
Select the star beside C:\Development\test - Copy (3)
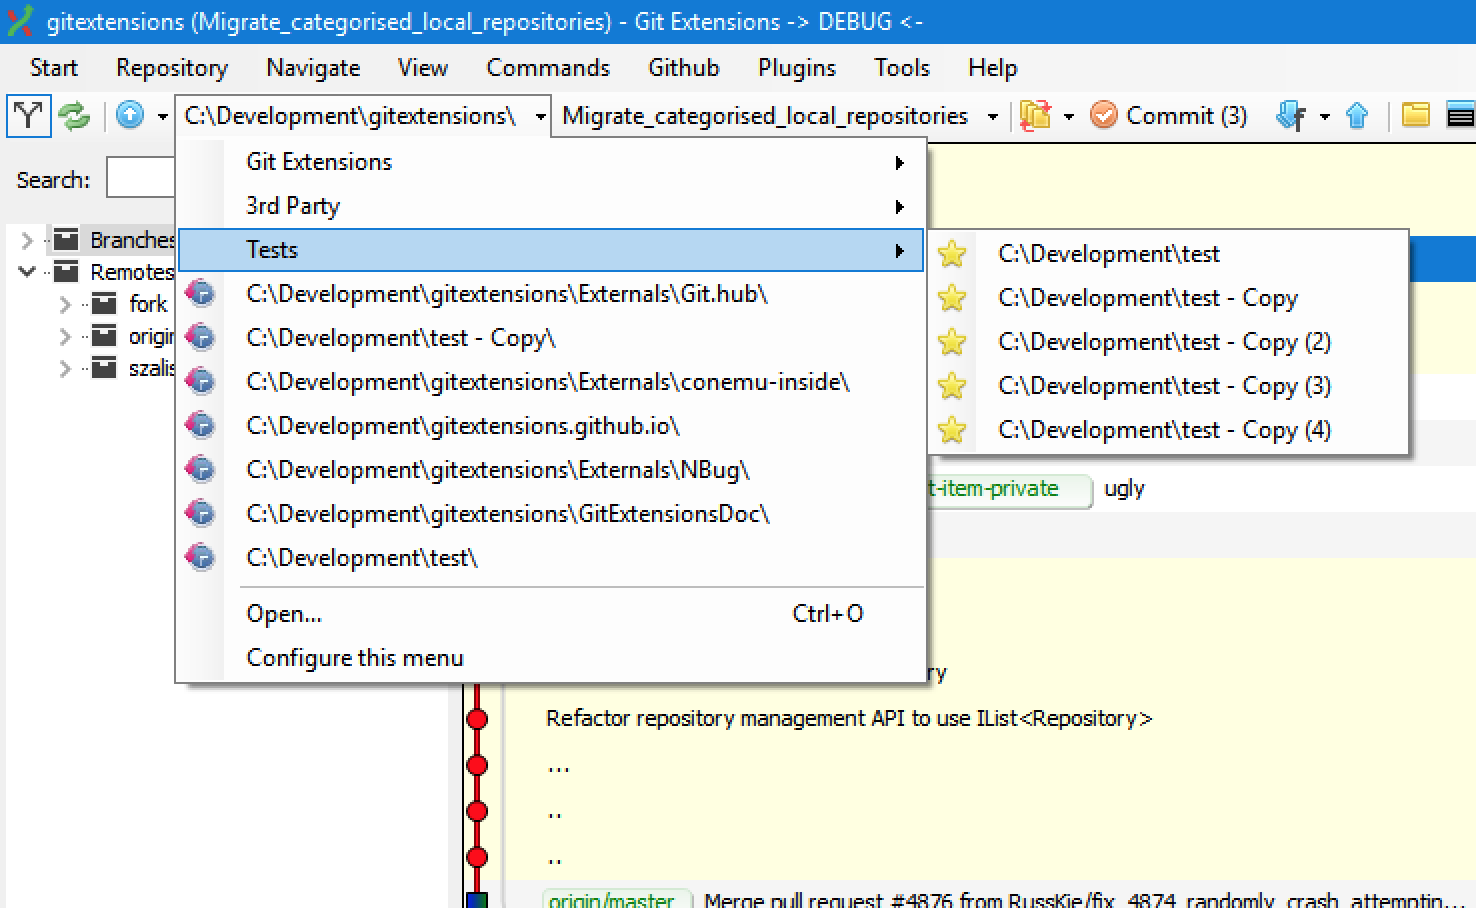coord(952,386)
